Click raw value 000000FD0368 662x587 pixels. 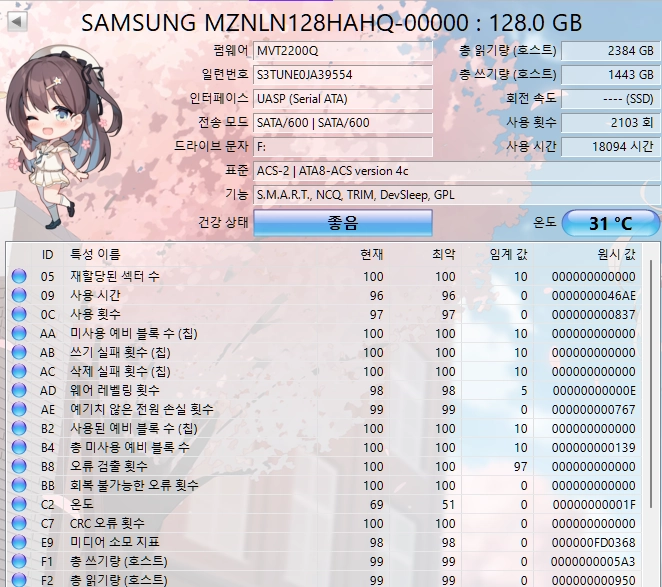[x=594, y=543]
